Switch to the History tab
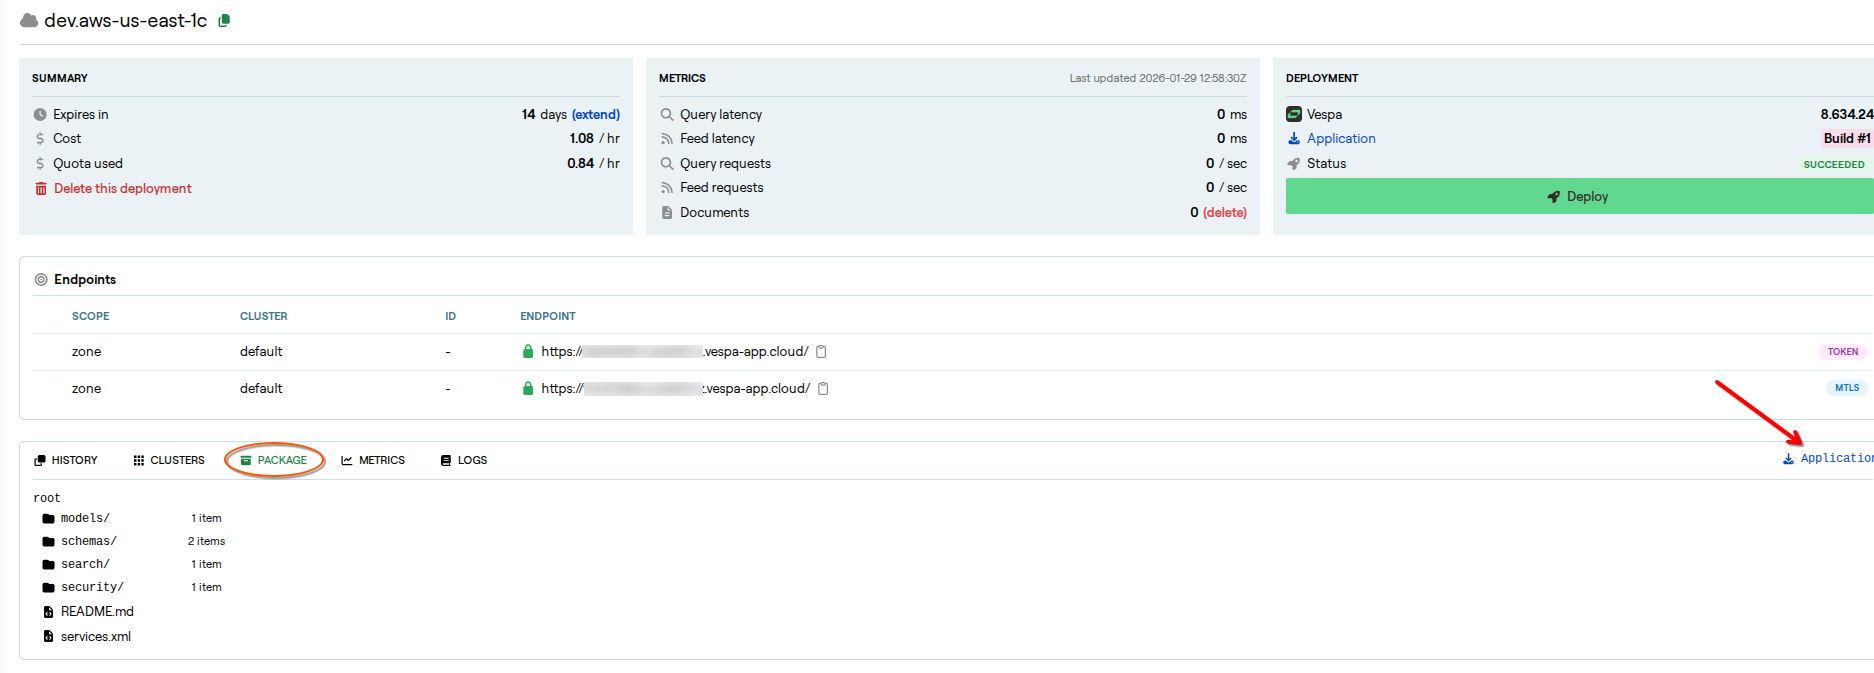 (66, 461)
